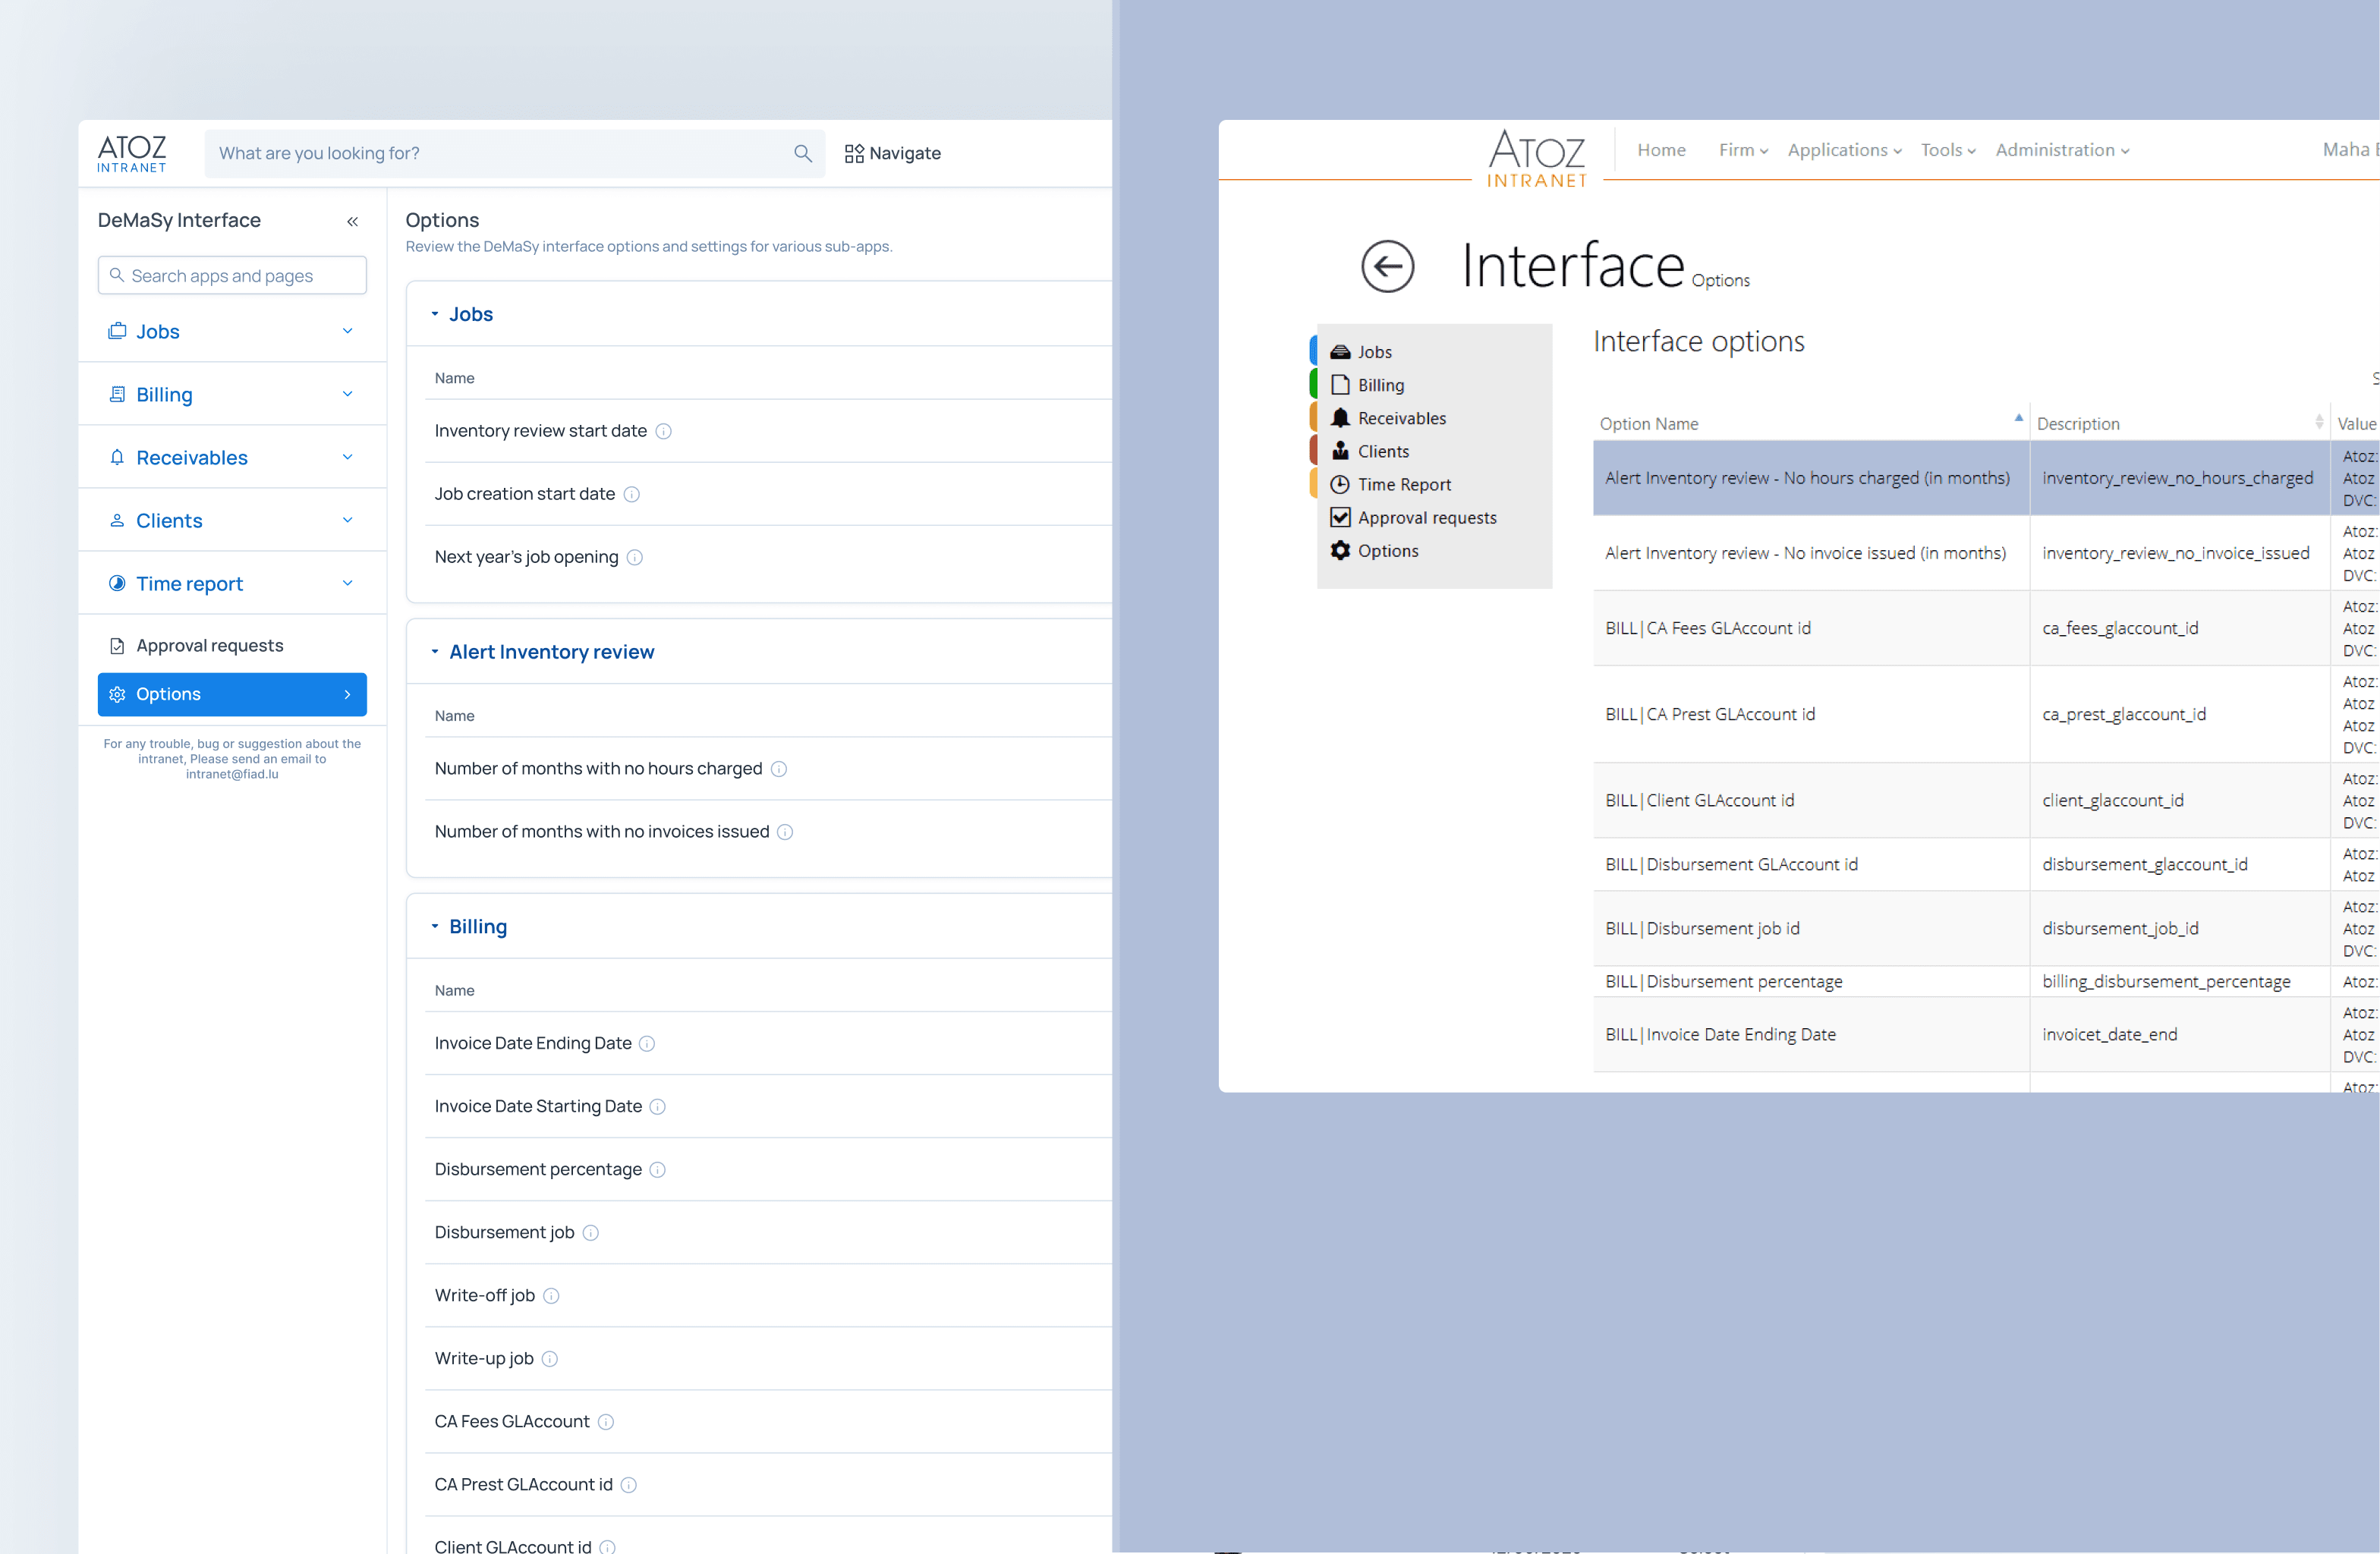
Task: Click the Time report clock icon in the left sidebar
Action: [117, 583]
